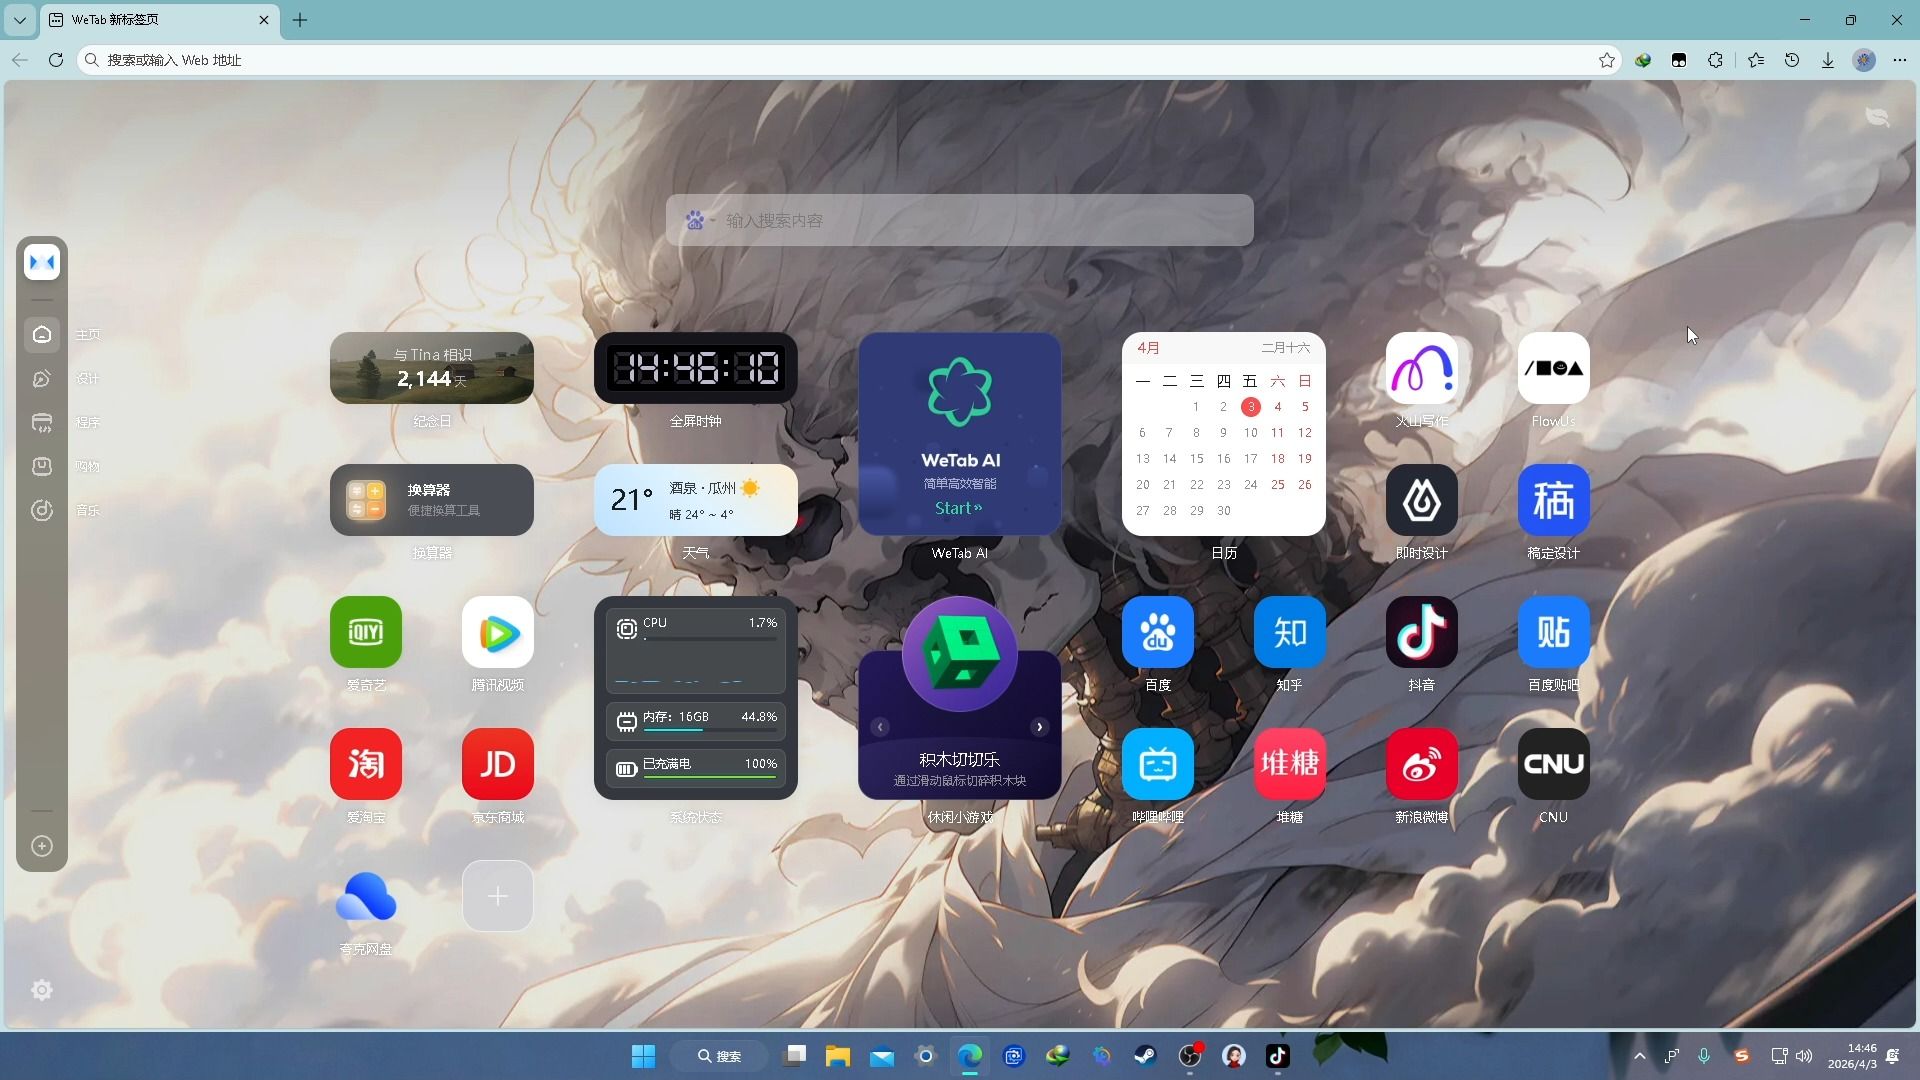The width and height of the screenshot is (1920, 1080).
Task: Open the 夸克网盘 cloud icon
Action: [x=366, y=896]
